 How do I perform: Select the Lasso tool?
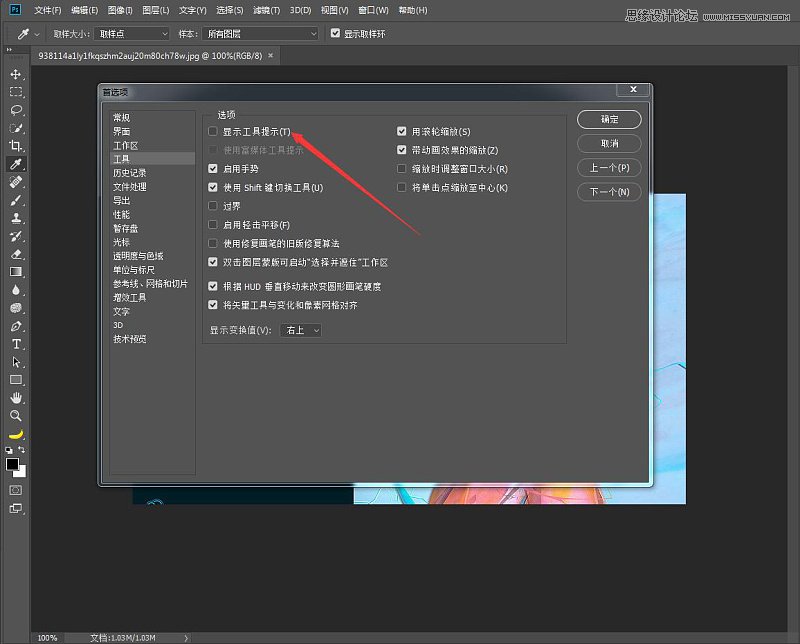click(14, 111)
